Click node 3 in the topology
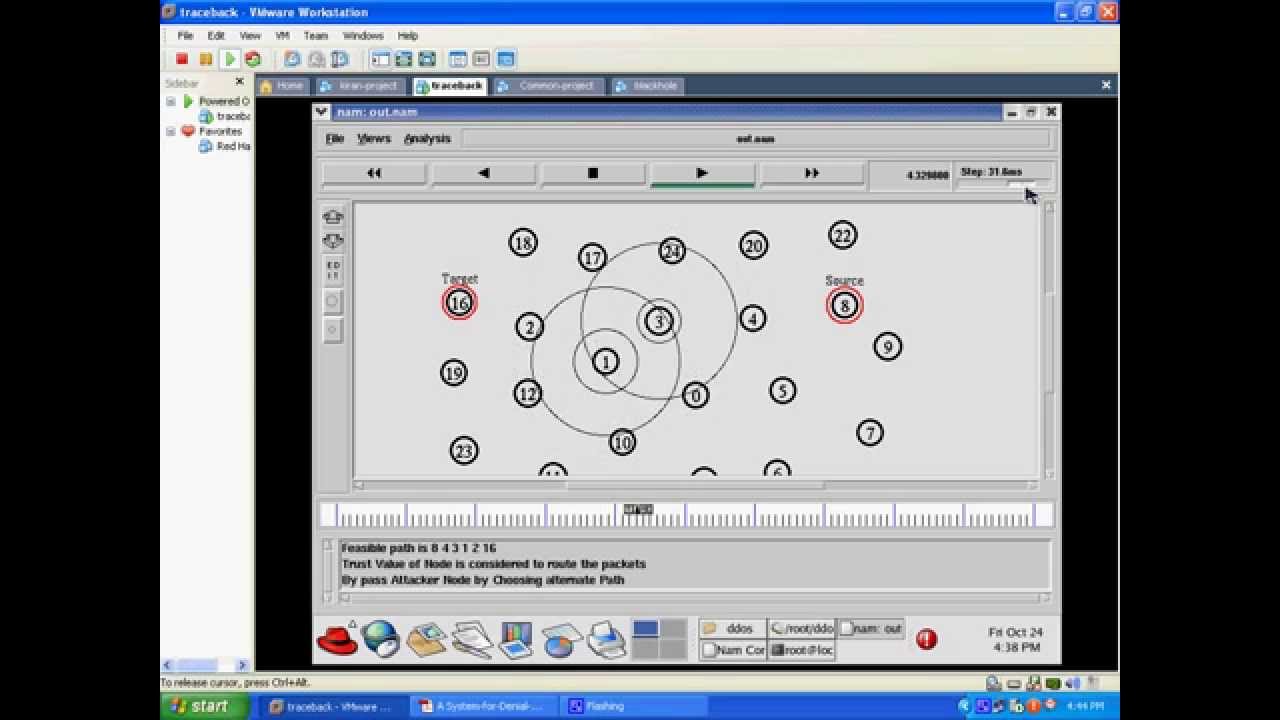1280x720 pixels. point(659,321)
